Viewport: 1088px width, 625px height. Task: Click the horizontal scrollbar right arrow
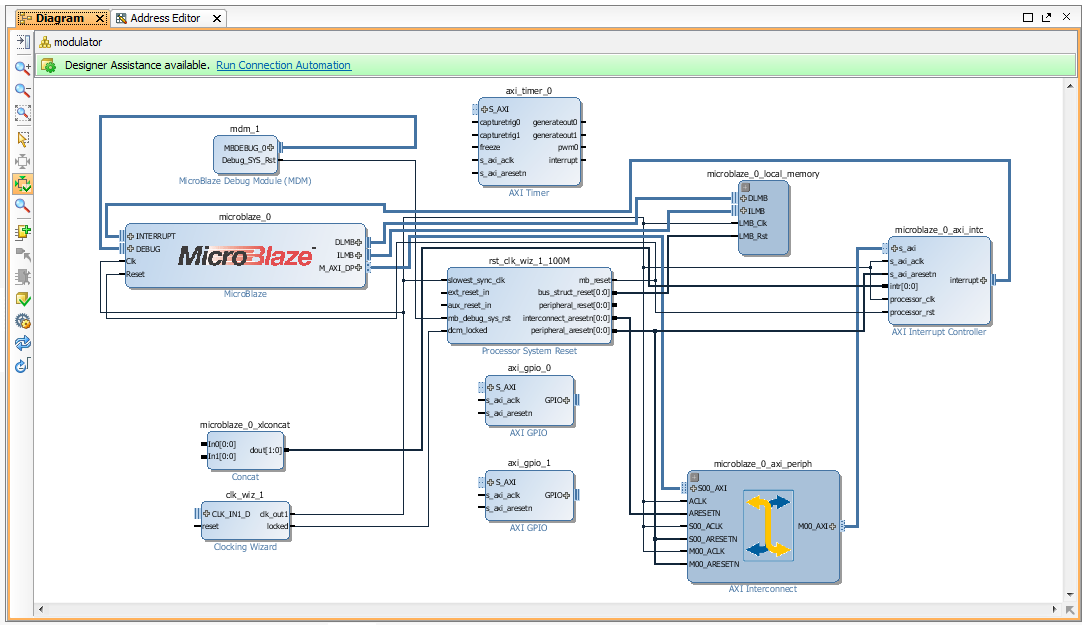[1055, 609]
